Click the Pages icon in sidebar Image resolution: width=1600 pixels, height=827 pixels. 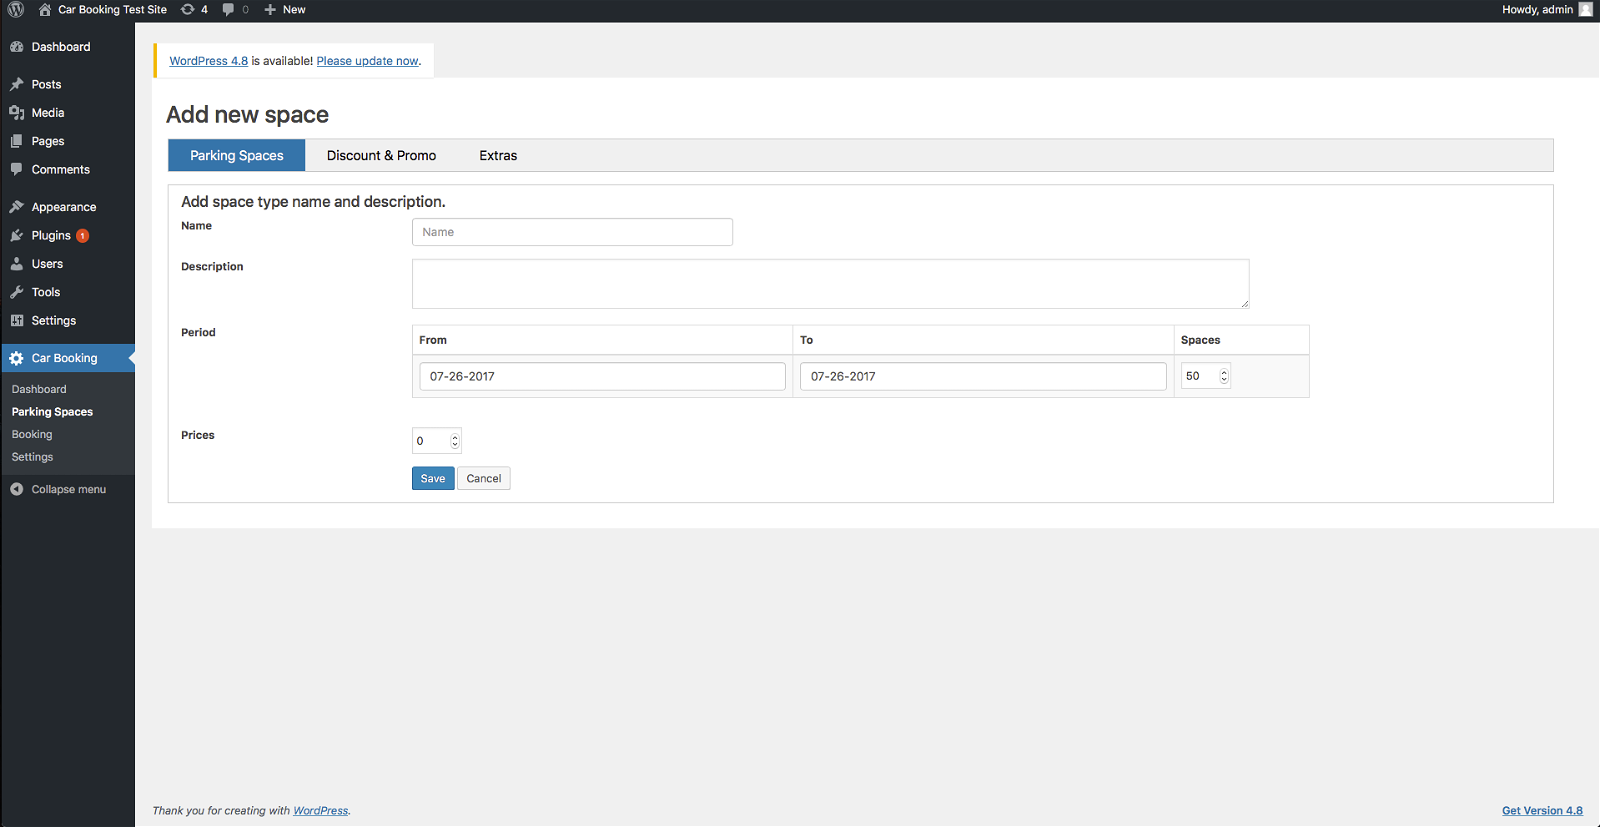click(17, 141)
